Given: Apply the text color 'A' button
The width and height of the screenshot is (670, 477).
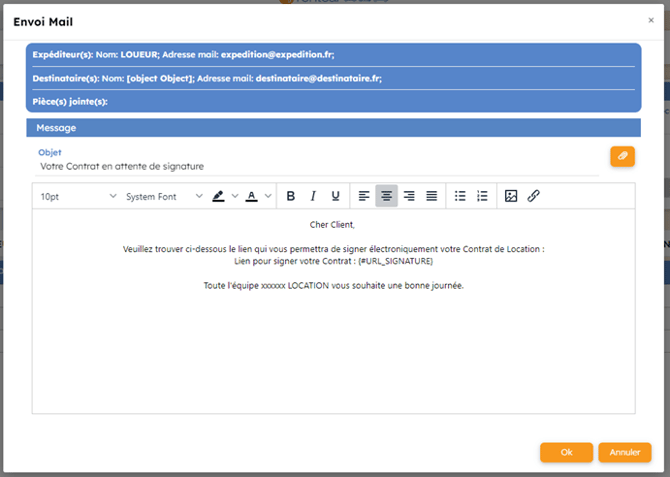Looking at the screenshot, I should (x=252, y=196).
